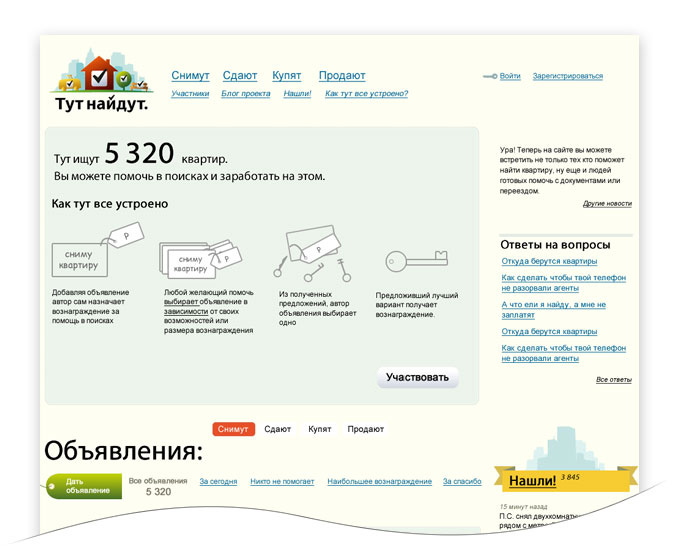Filter listings by Наибольшее вознаграждение

tap(379, 481)
